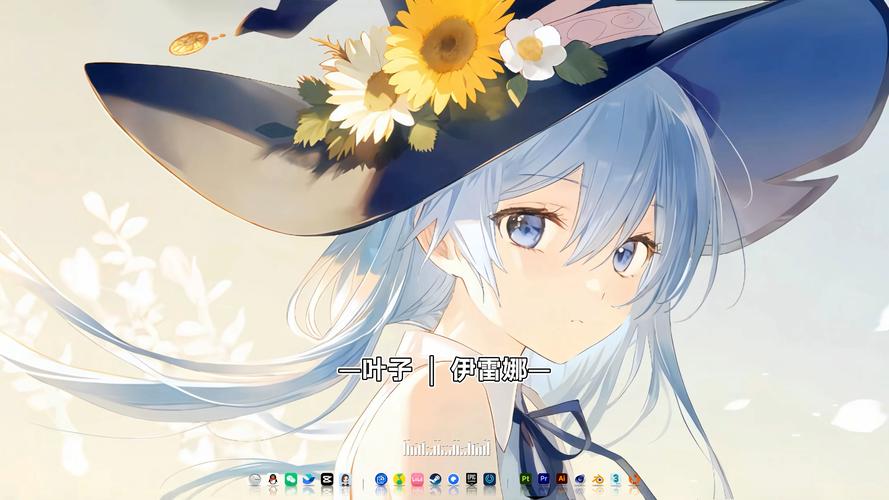
Task: Click the audio visualizer widget above dock
Action: point(447,448)
